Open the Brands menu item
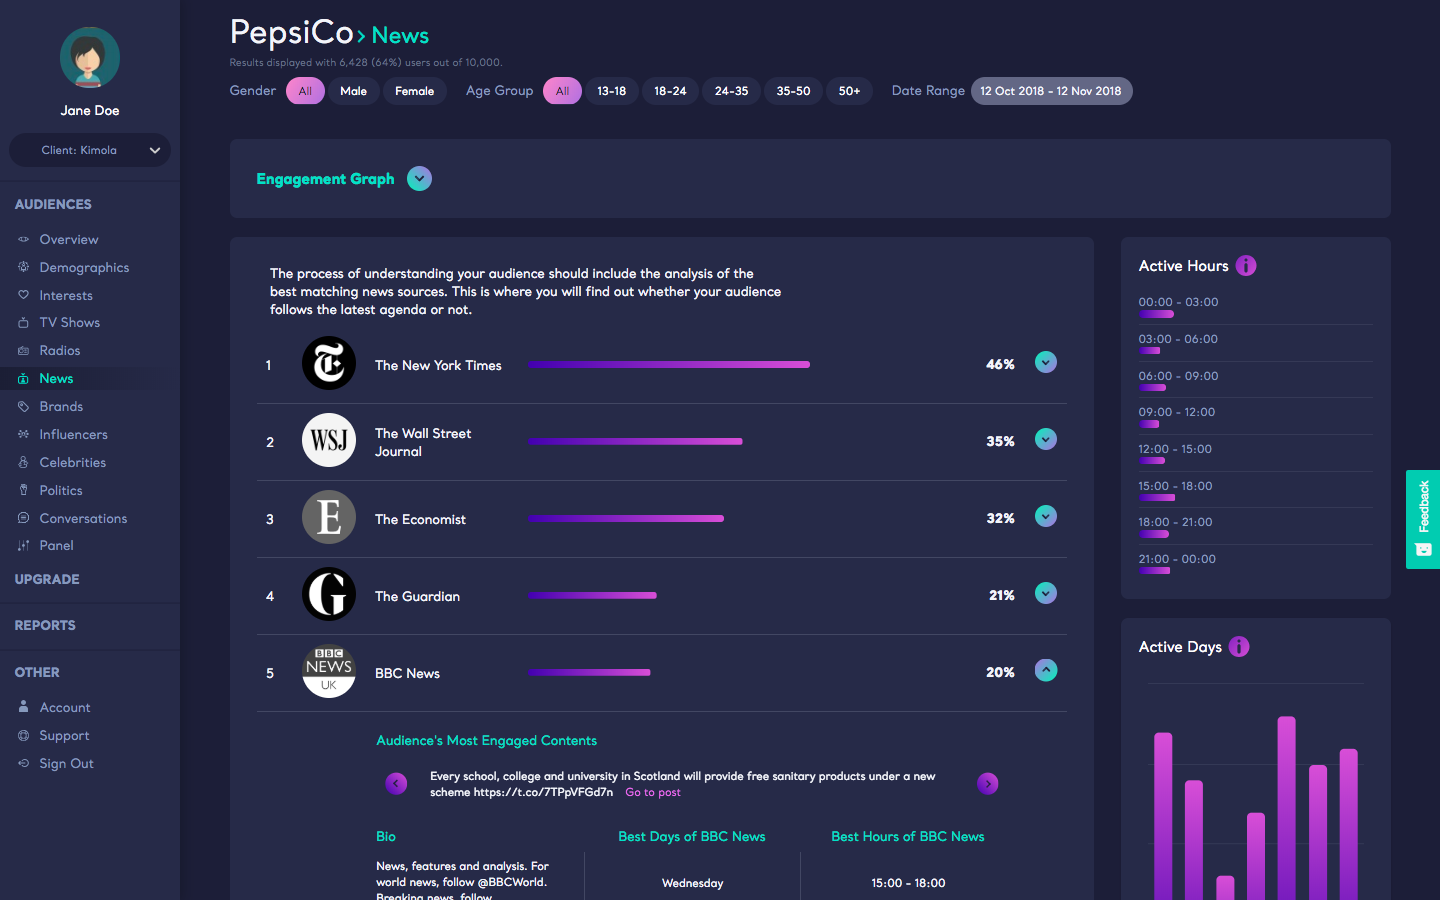The height and width of the screenshot is (900, 1440). (x=61, y=406)
